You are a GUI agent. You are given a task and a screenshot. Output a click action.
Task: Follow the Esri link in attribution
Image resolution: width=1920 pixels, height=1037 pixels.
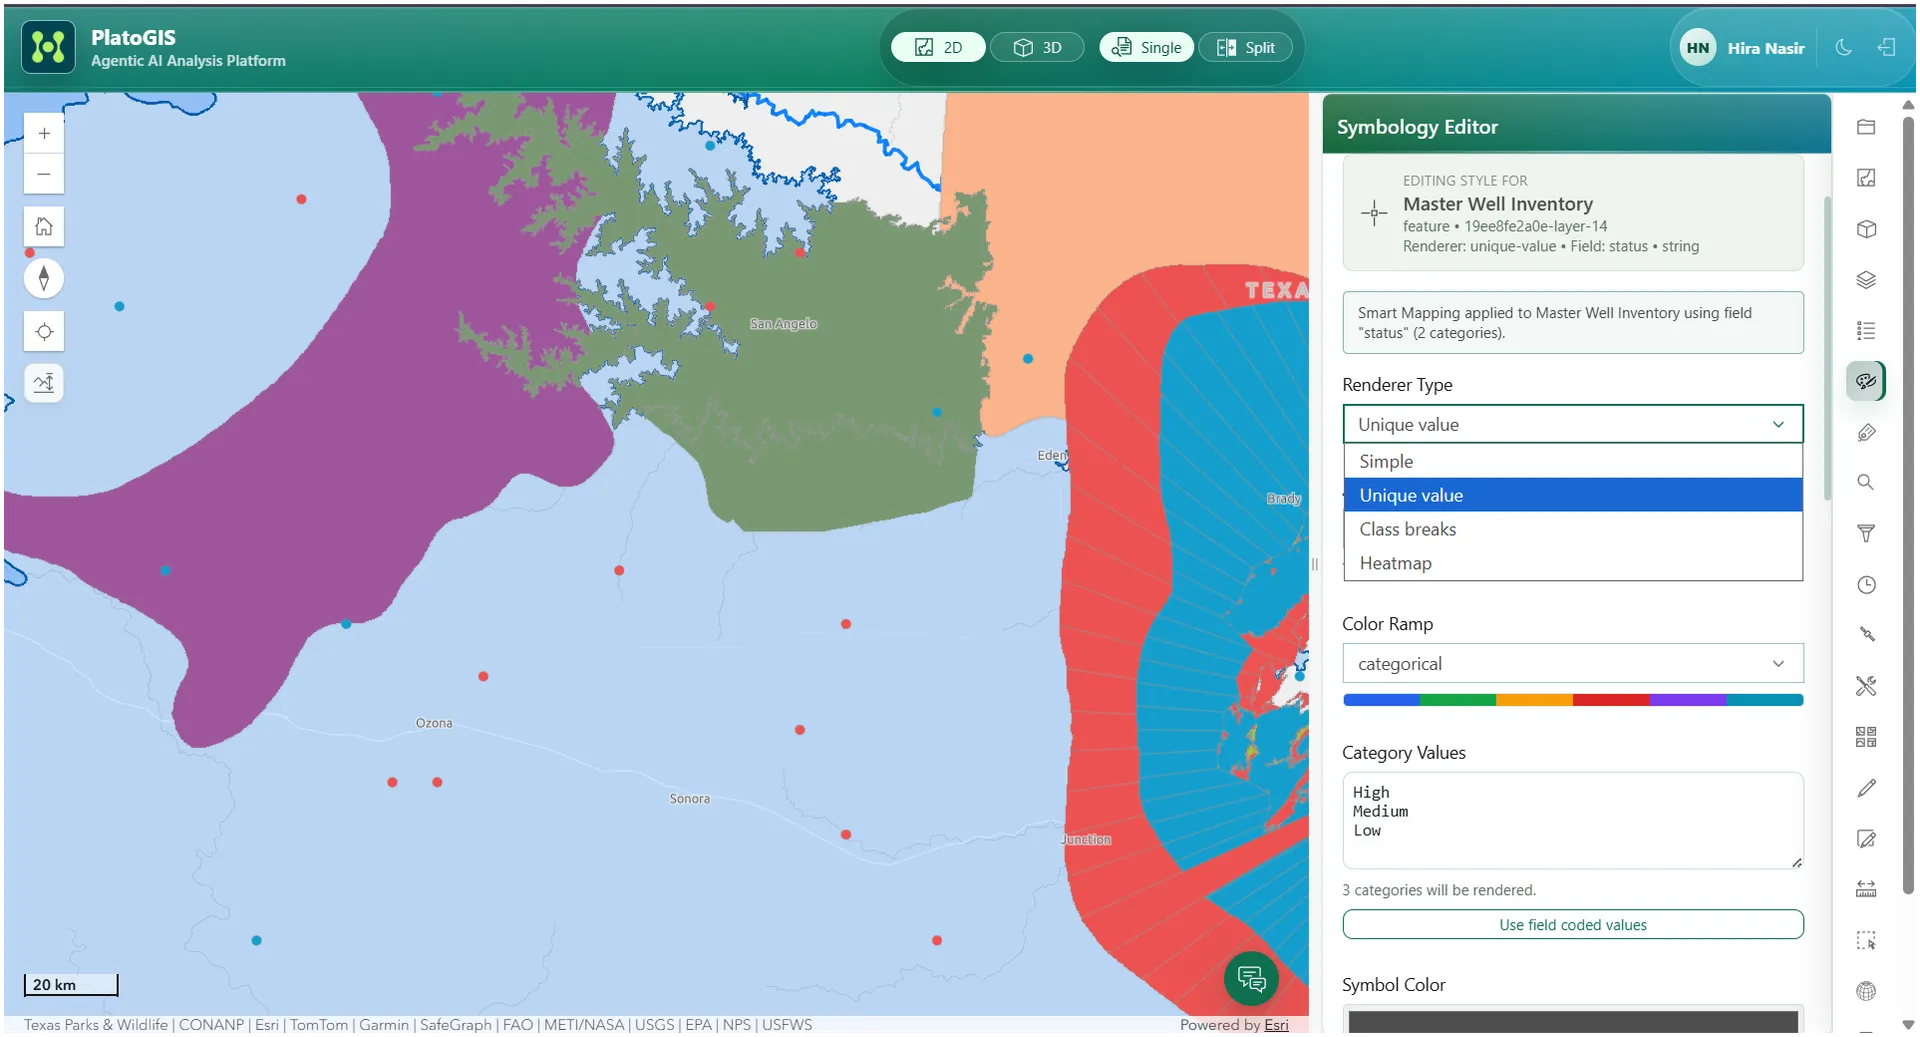tap(1276, 1024)
